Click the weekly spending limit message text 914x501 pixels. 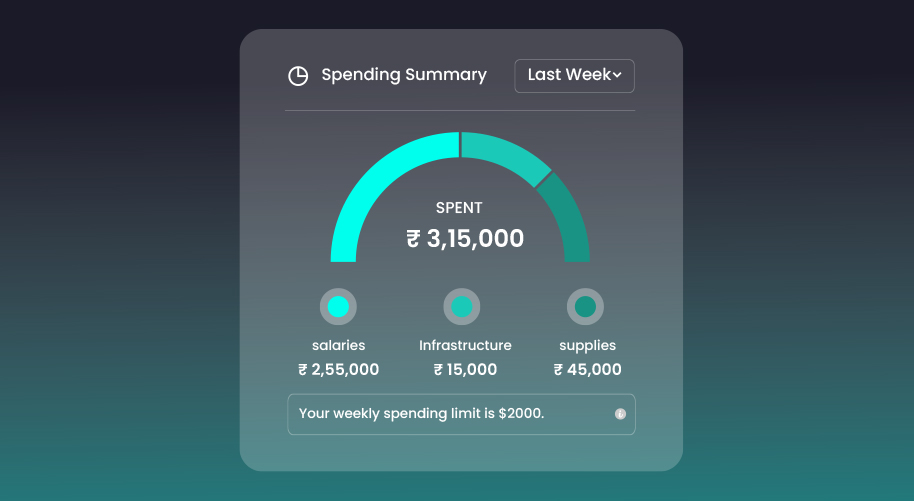(421, 414)
